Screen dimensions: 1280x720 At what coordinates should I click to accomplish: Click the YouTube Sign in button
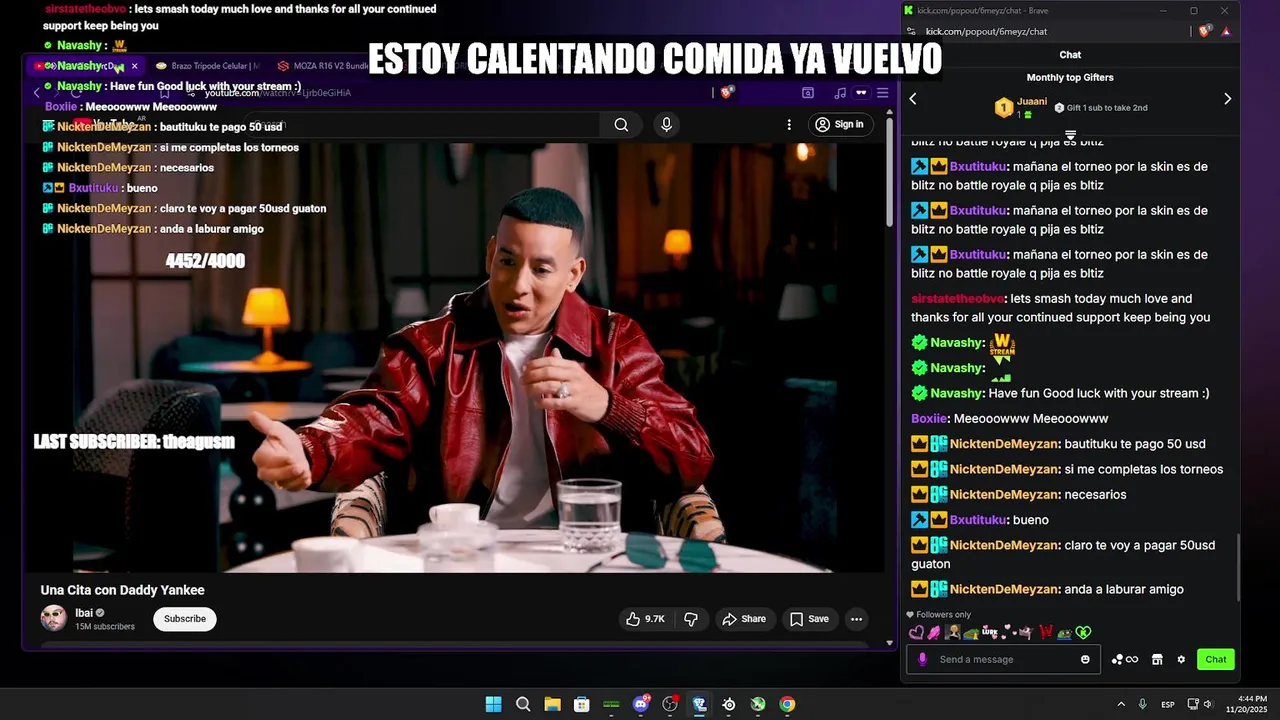(x=839, y=124)
